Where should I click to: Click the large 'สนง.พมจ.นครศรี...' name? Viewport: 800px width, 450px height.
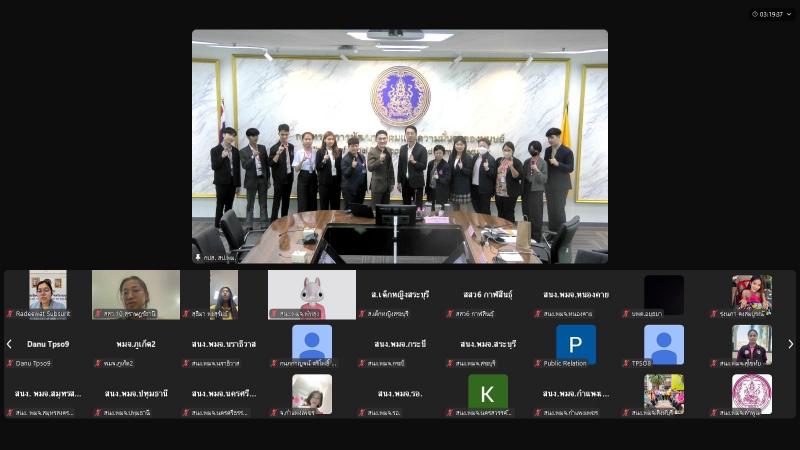[x=224, y=393]
